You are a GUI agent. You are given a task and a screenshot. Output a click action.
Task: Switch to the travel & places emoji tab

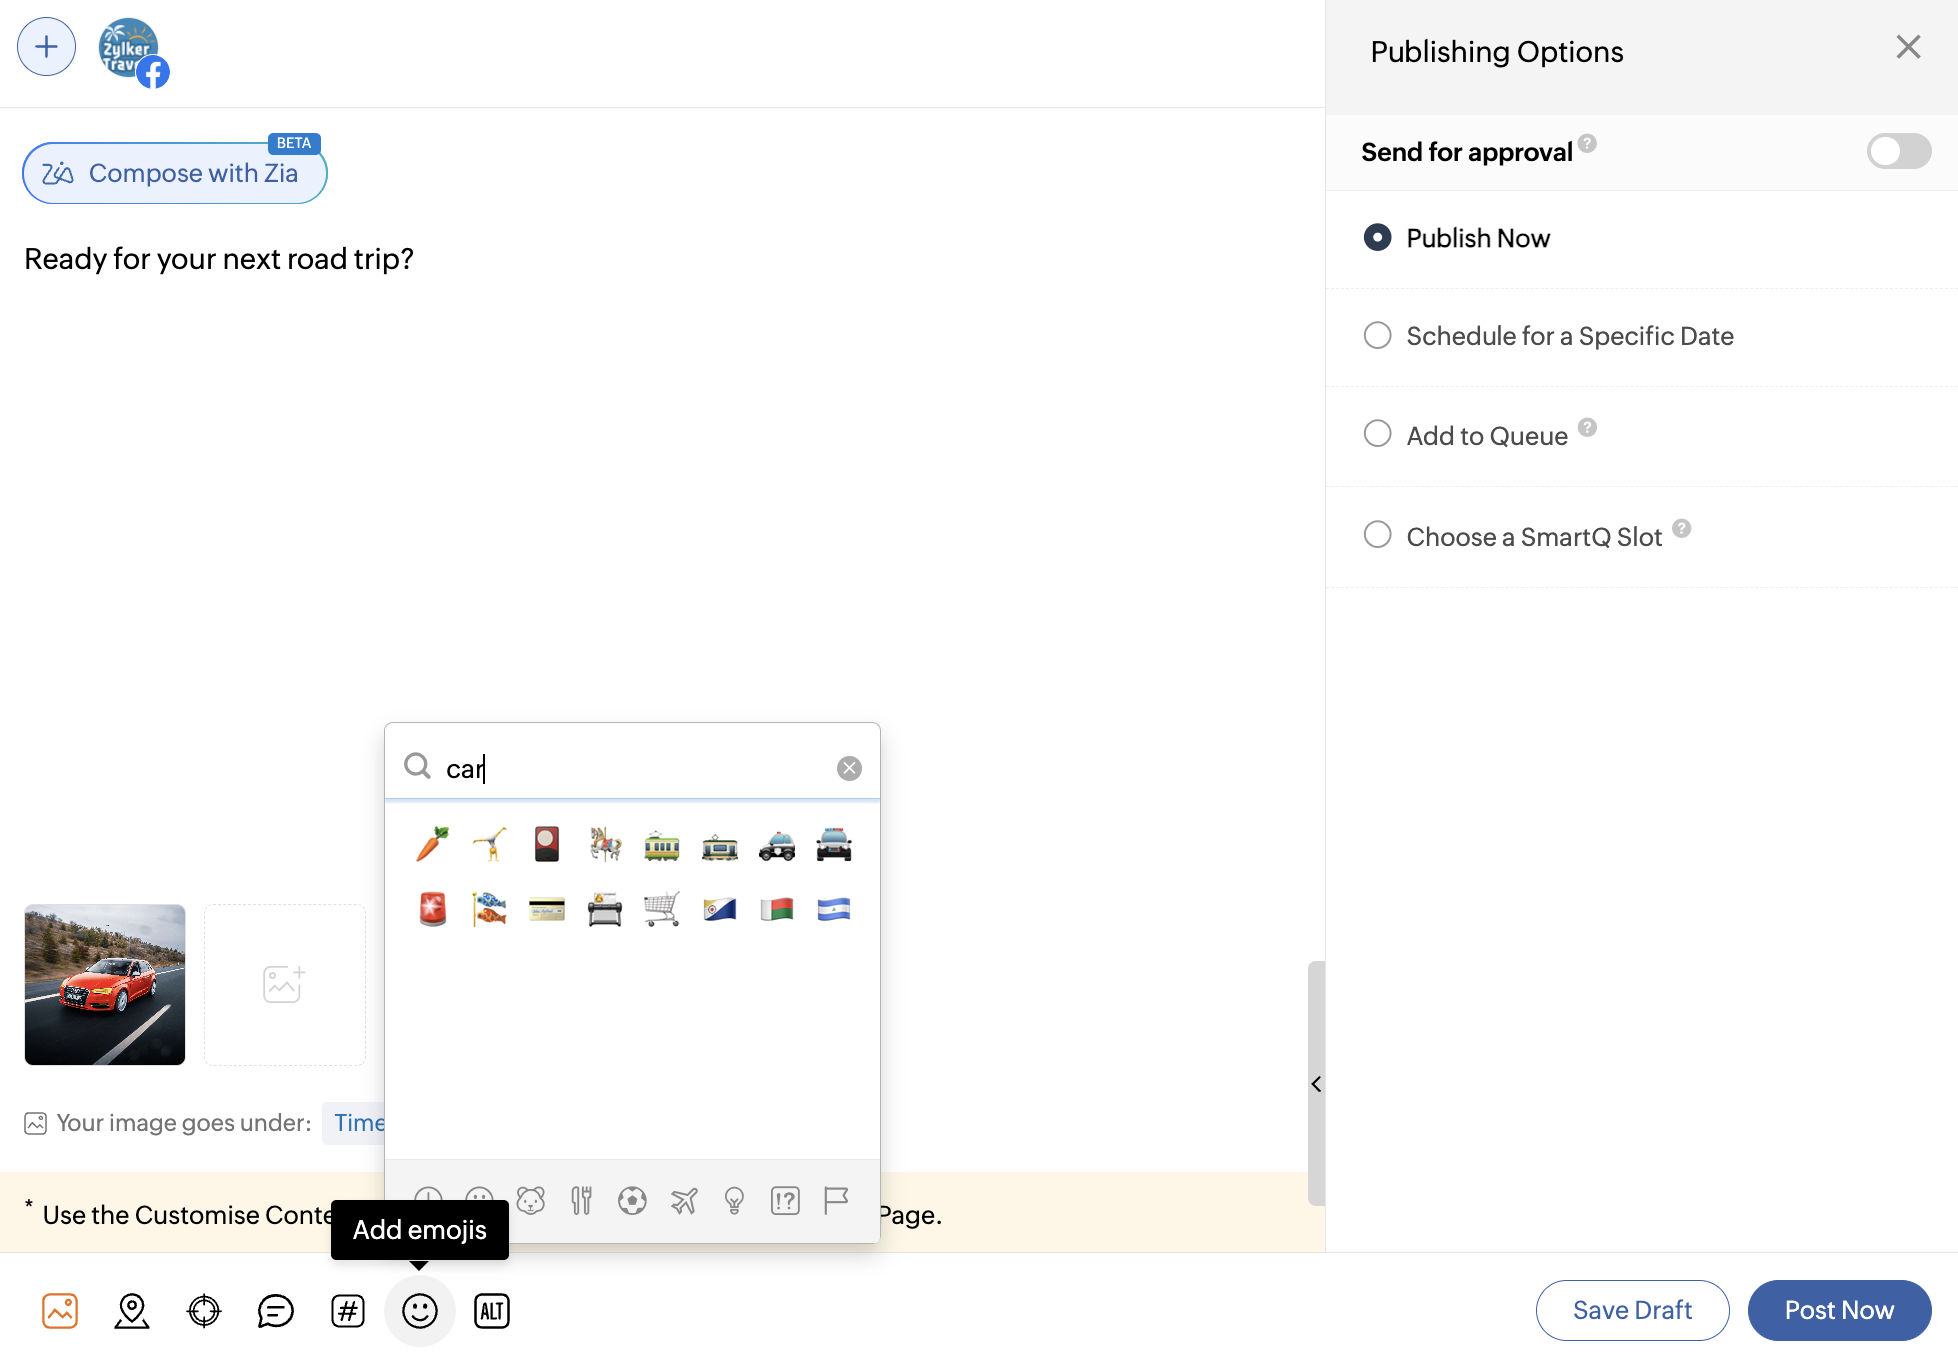click(684, 1200)
